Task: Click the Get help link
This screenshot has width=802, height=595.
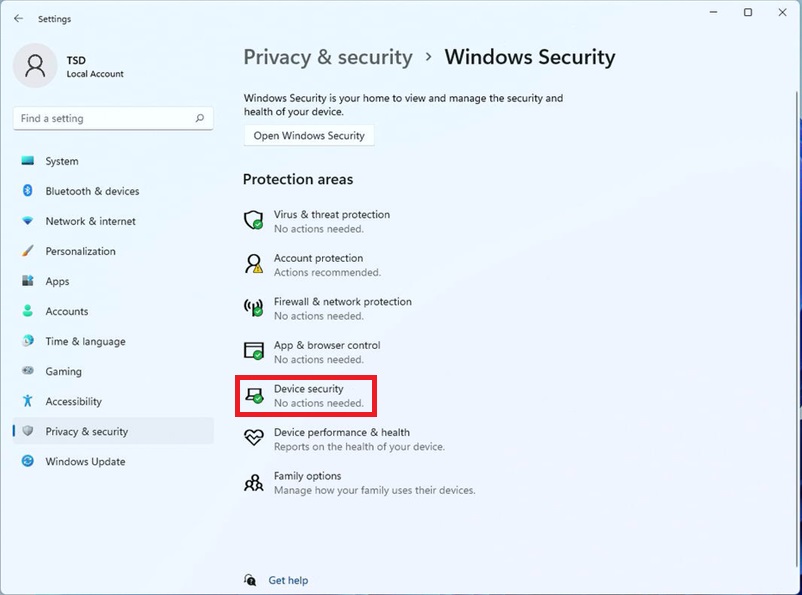Action: pos(288,580)
